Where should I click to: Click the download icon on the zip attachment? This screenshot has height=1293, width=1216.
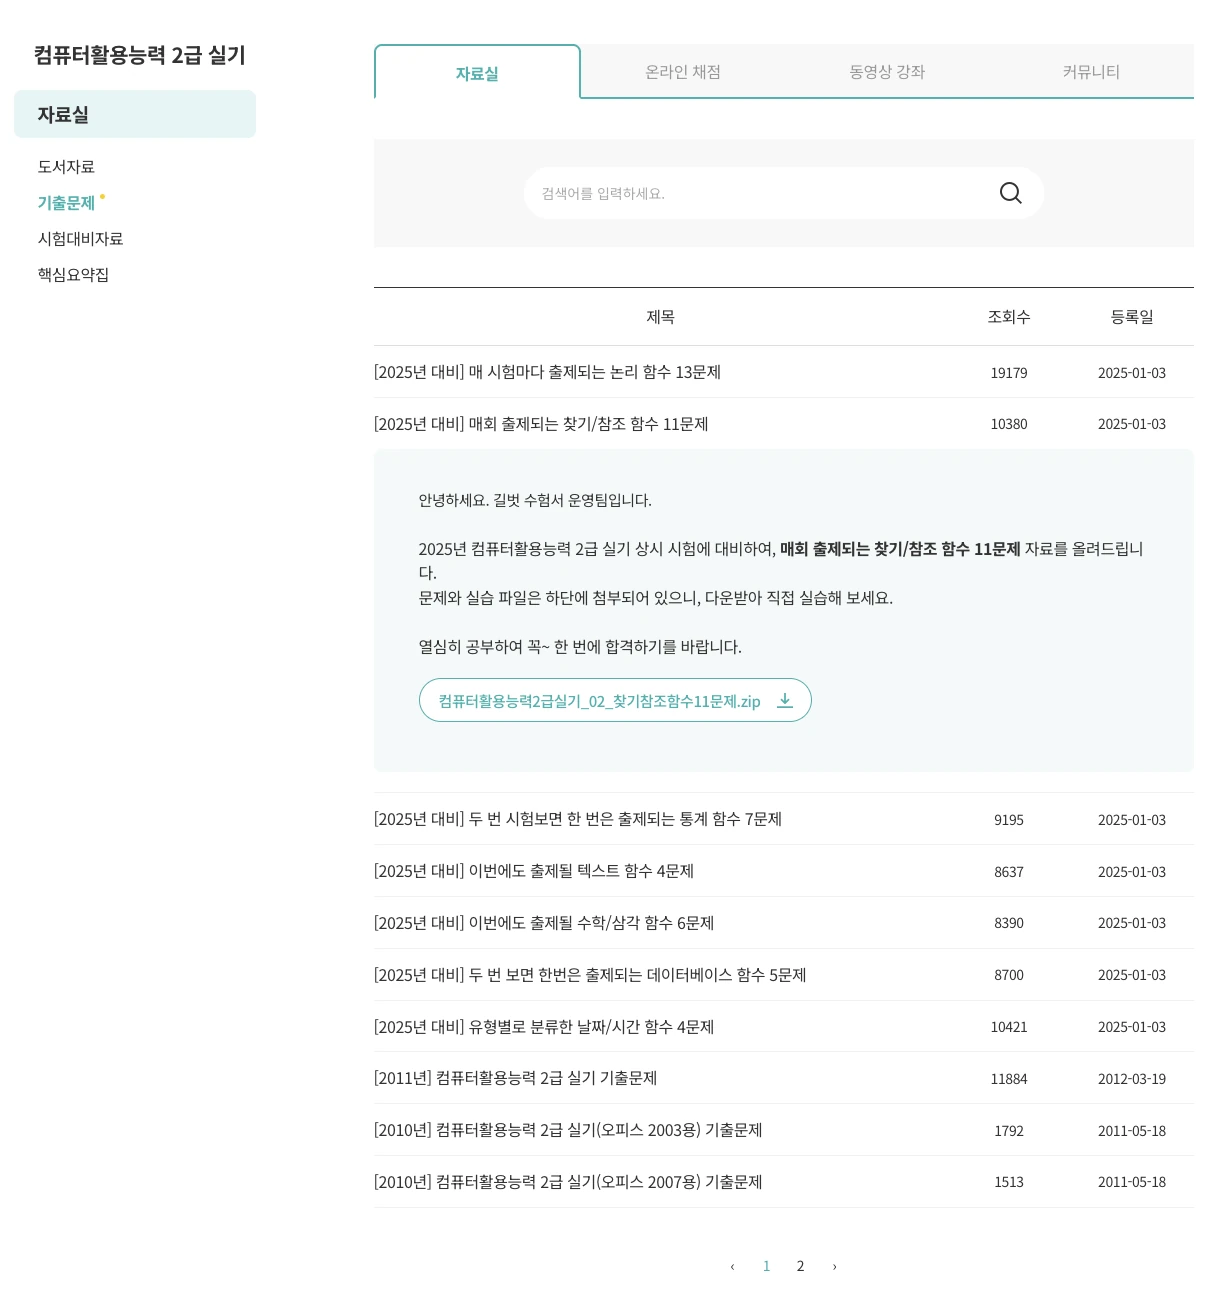786,700
